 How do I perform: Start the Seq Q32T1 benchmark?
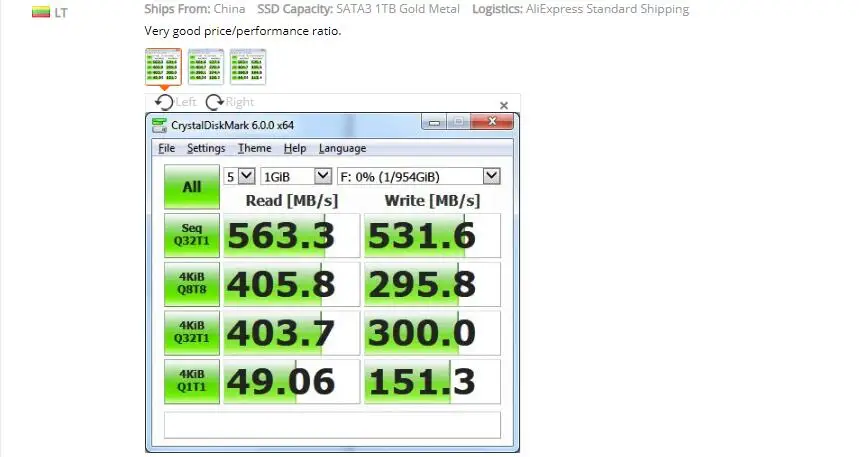(192, 235)
